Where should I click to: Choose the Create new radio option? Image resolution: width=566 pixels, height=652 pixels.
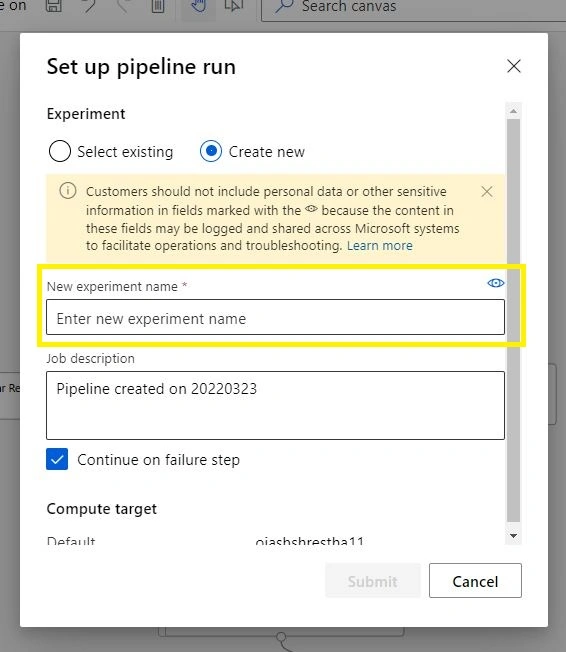click(x=211, y=151)
